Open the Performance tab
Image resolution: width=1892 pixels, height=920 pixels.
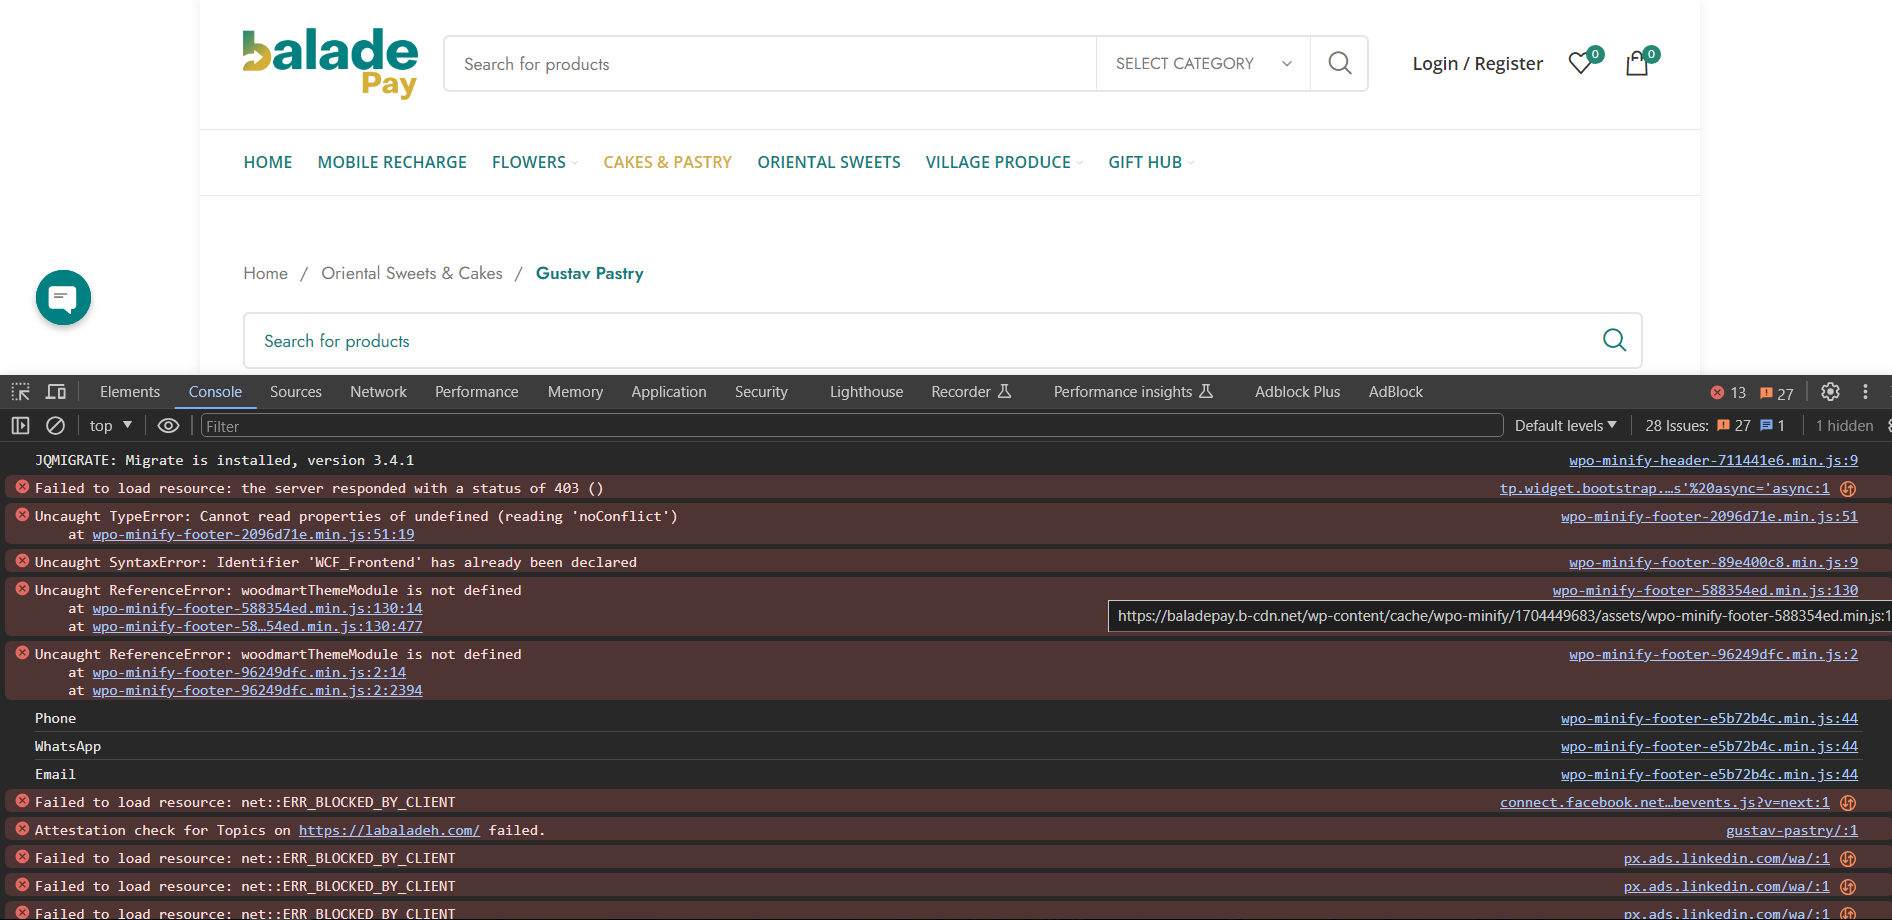point(476,392)
